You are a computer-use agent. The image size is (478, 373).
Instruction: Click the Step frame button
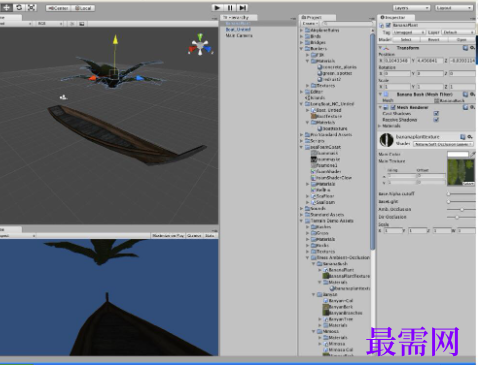coord(242,8)
